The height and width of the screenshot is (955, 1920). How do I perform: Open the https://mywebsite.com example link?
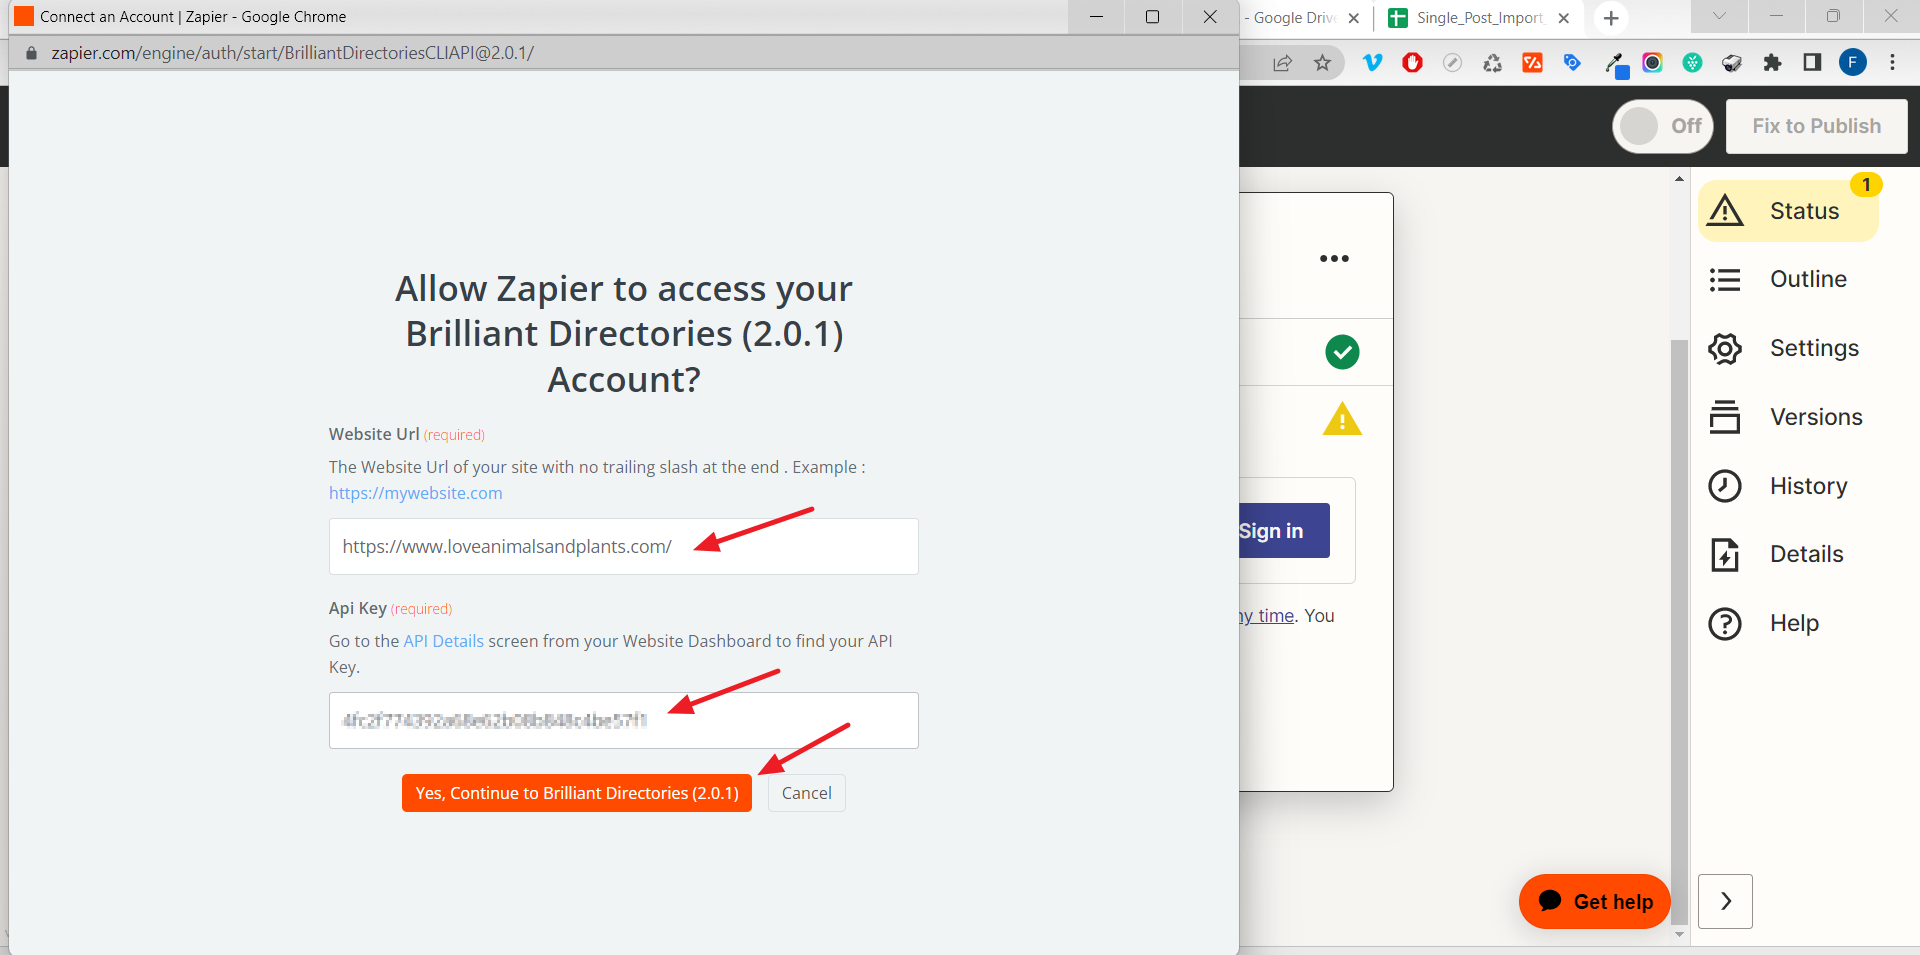pos(416,493)
